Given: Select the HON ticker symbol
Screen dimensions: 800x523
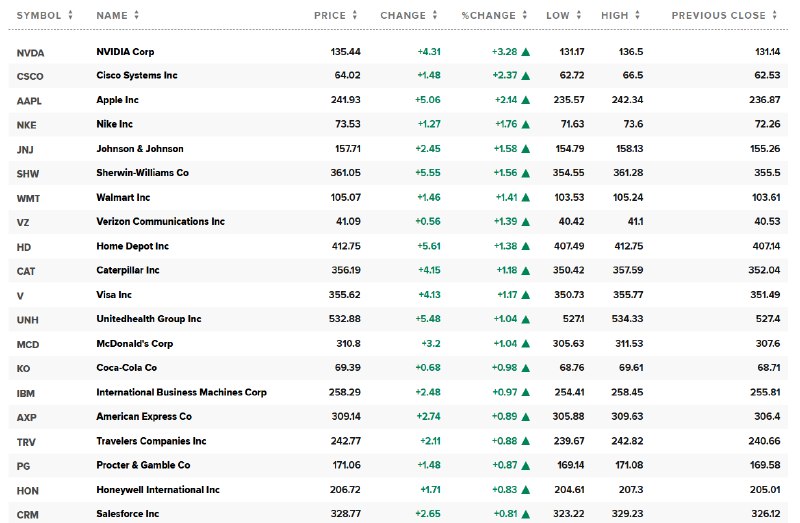Looking at the screenshot, I should (x=28, y=490).
